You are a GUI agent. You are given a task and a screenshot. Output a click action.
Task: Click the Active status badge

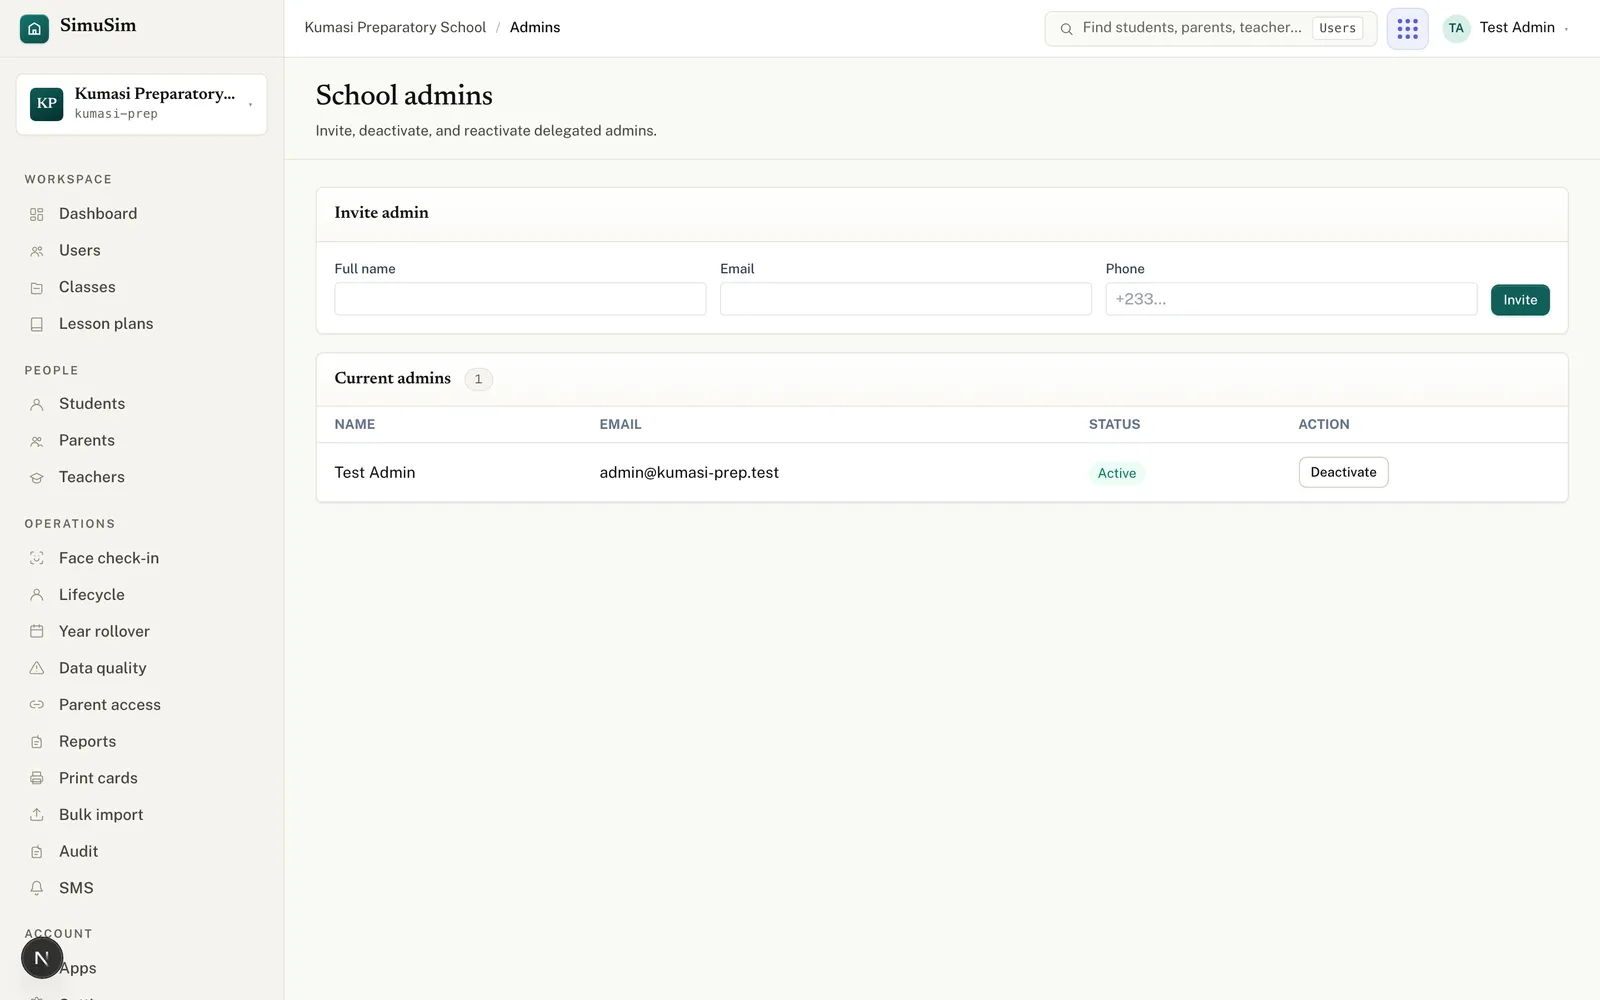point(1117,474)
